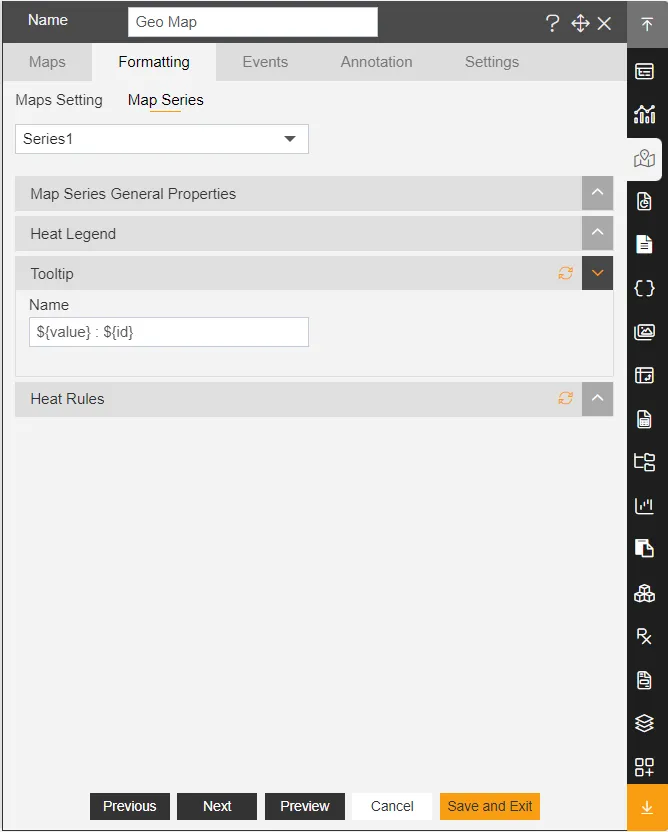Open the chart icon in sidebar
This screenshot has width=668, height=832.
click(x=644, y=114)
